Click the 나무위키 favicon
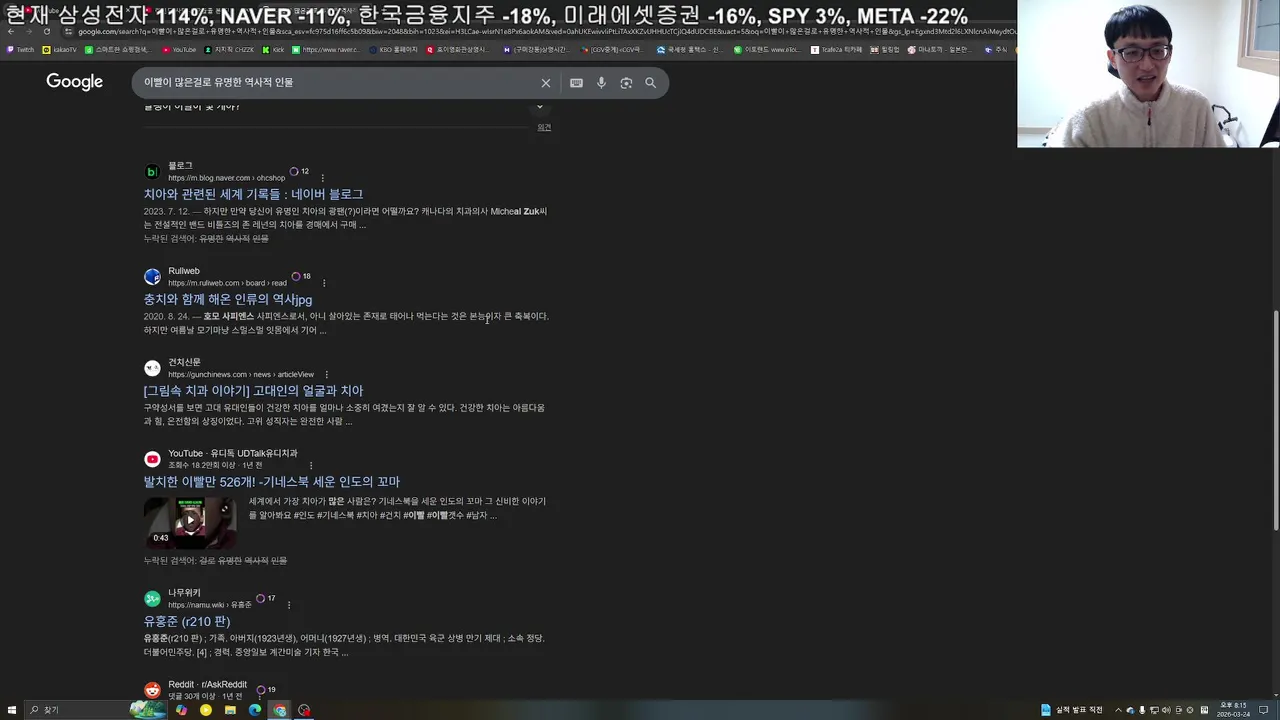This screenshot has width=1280, height=720. (152, 599)
